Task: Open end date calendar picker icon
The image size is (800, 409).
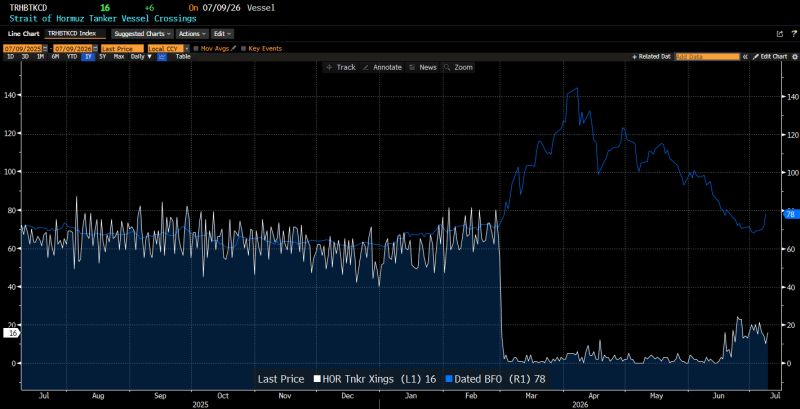Action: [x=95, y=48]
